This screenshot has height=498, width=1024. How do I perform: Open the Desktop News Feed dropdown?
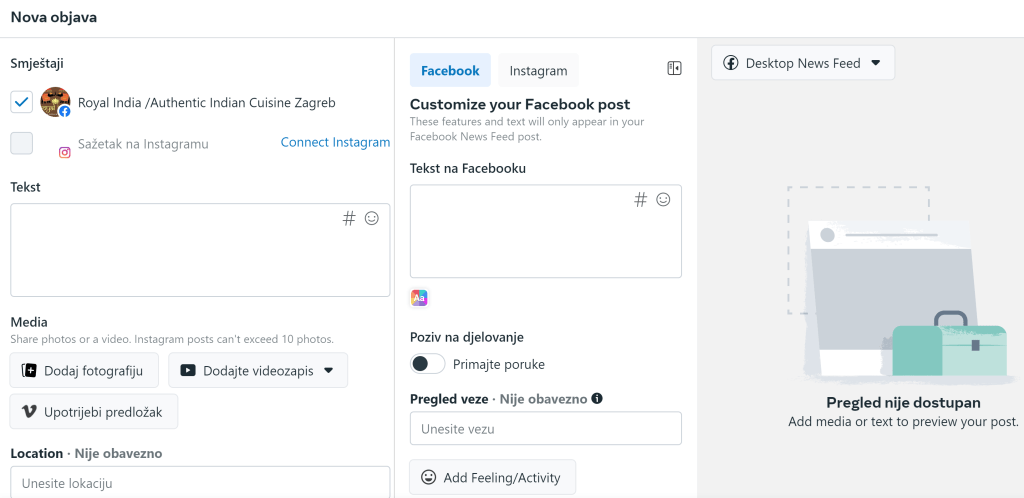click(x=803, y=63)
